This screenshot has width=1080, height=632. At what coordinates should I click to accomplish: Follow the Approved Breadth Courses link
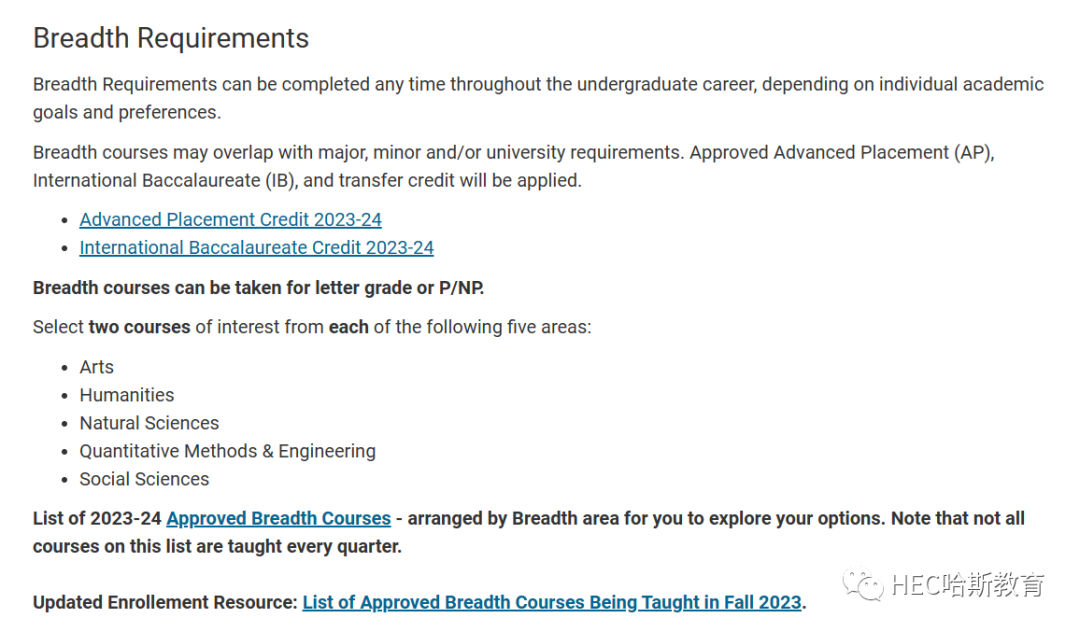coord(278,518)
